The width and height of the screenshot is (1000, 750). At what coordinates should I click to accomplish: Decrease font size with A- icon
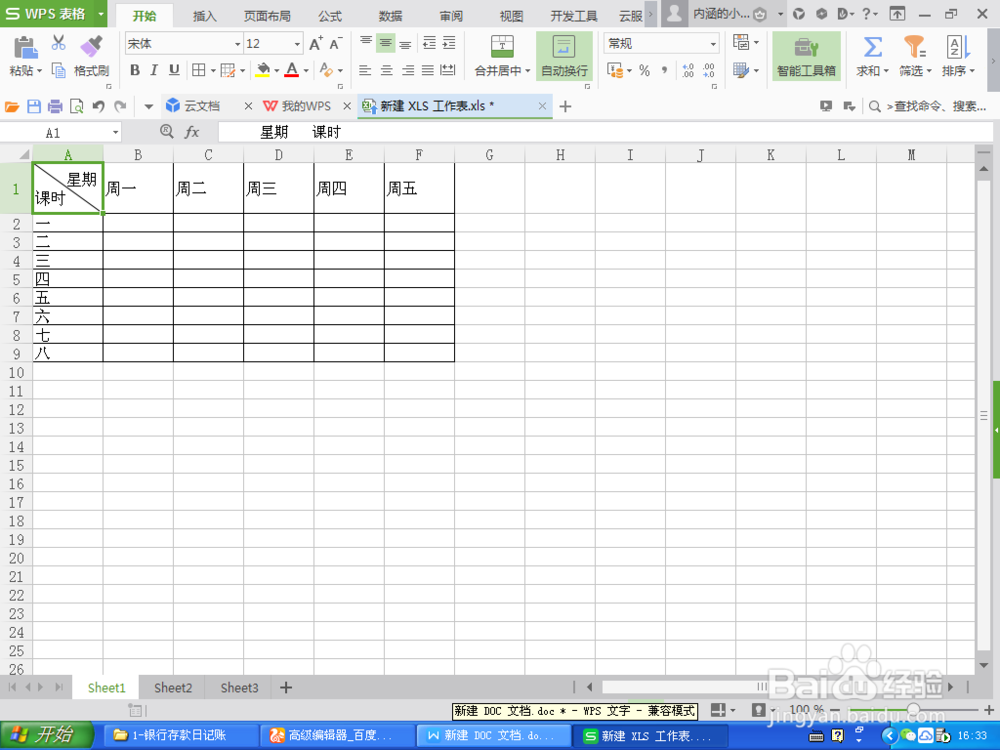335,43
